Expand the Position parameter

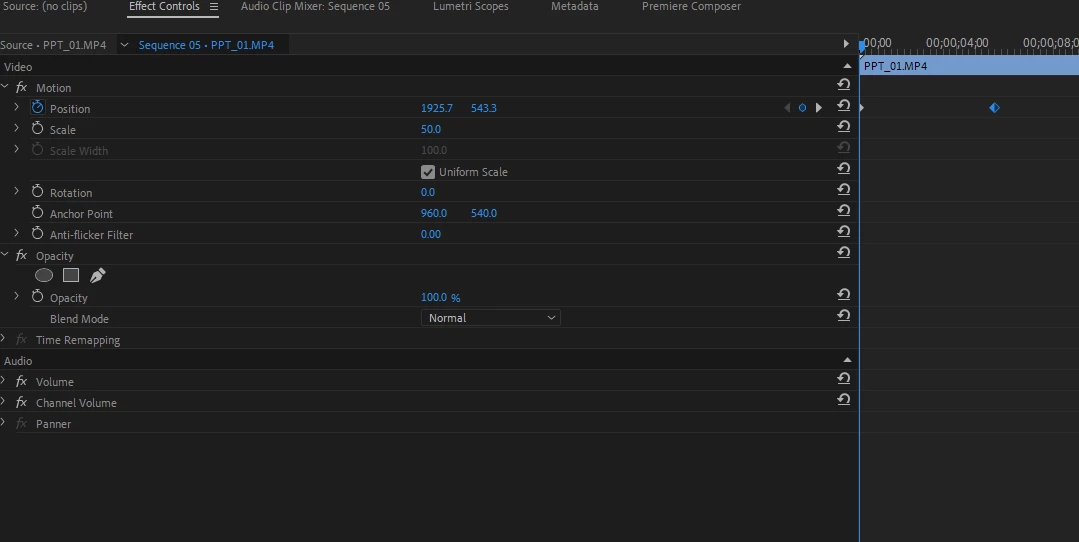pyautogui.click(x=17, y=107)
